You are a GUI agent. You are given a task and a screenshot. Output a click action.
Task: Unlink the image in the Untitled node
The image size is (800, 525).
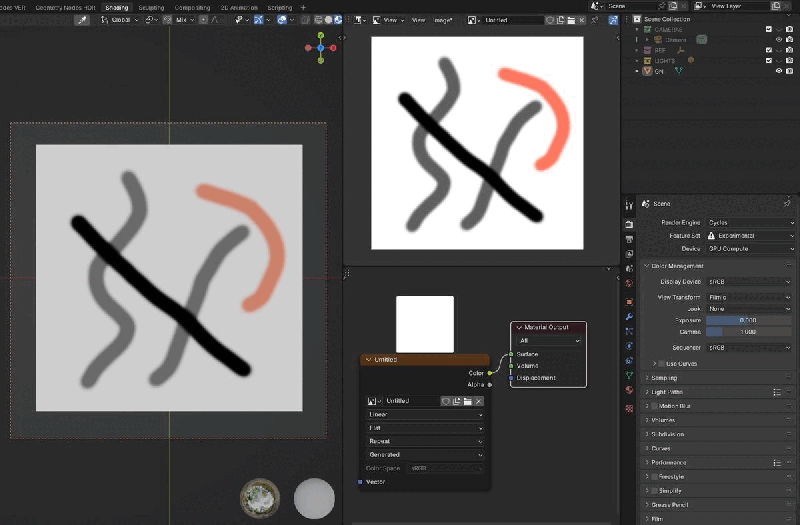(x=479, y=402)
